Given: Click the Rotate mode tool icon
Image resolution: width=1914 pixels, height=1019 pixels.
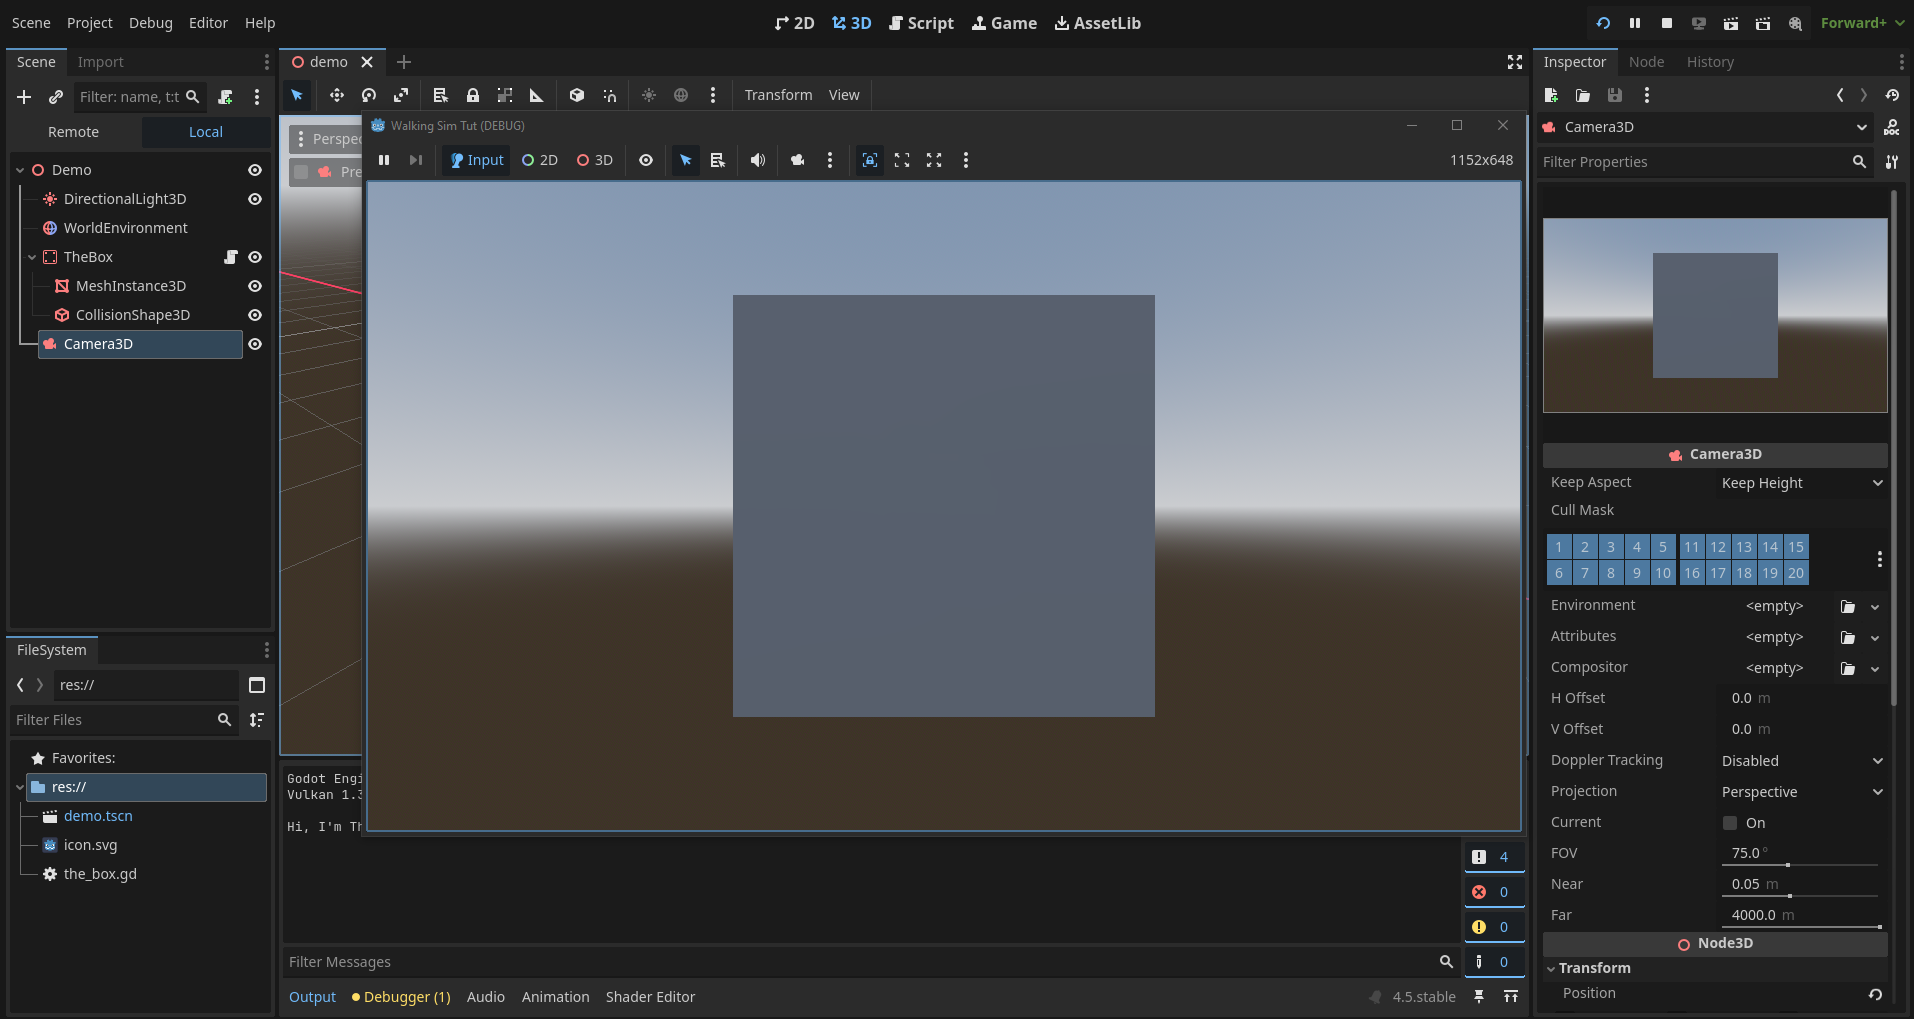Looking at the screenshot, I should click(369, 95).
